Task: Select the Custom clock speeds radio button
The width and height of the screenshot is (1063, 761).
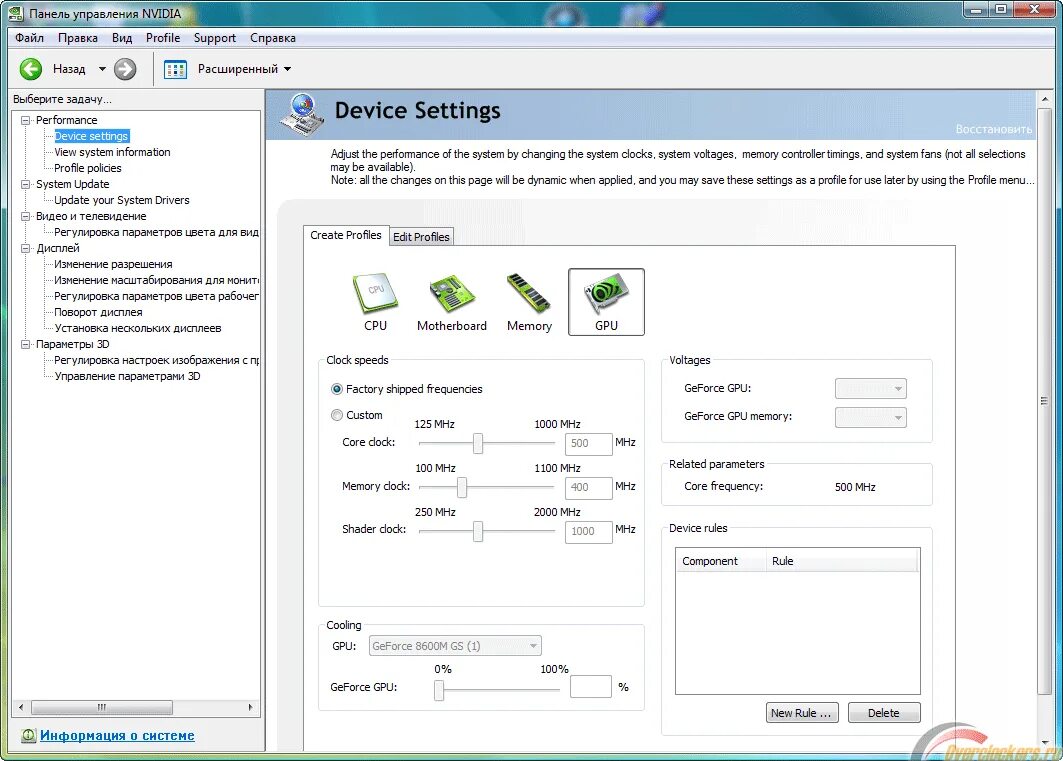Action: (x=337, y=415)
